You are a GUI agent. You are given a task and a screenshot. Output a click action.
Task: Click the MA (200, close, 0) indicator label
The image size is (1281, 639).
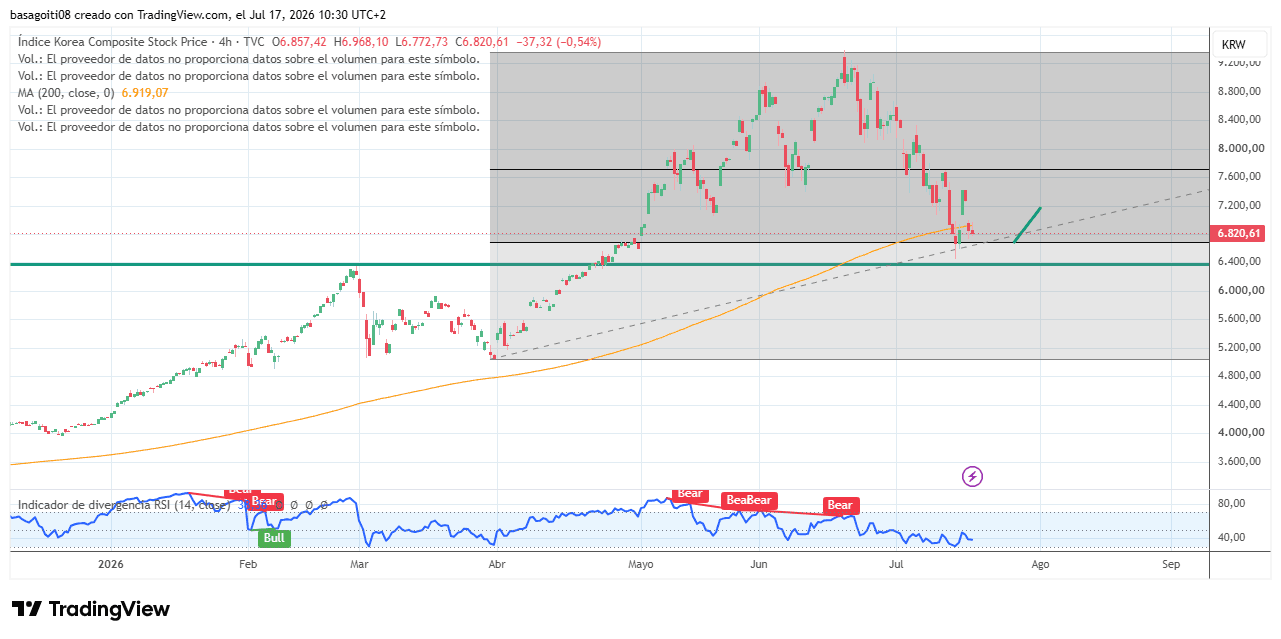pyautogui.click(x=66, y=93)
